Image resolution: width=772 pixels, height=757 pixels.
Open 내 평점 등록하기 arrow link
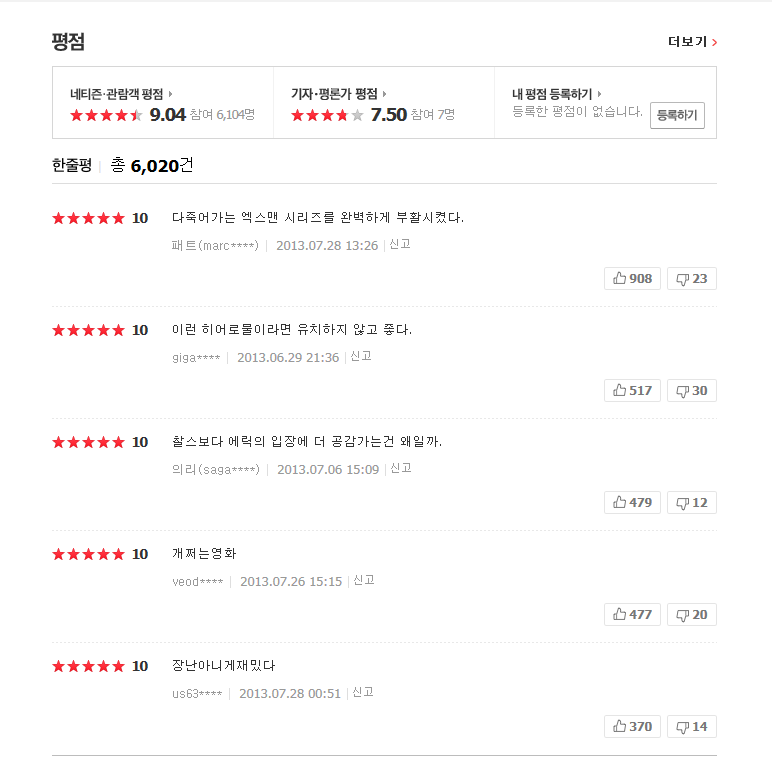pos(600,94)
